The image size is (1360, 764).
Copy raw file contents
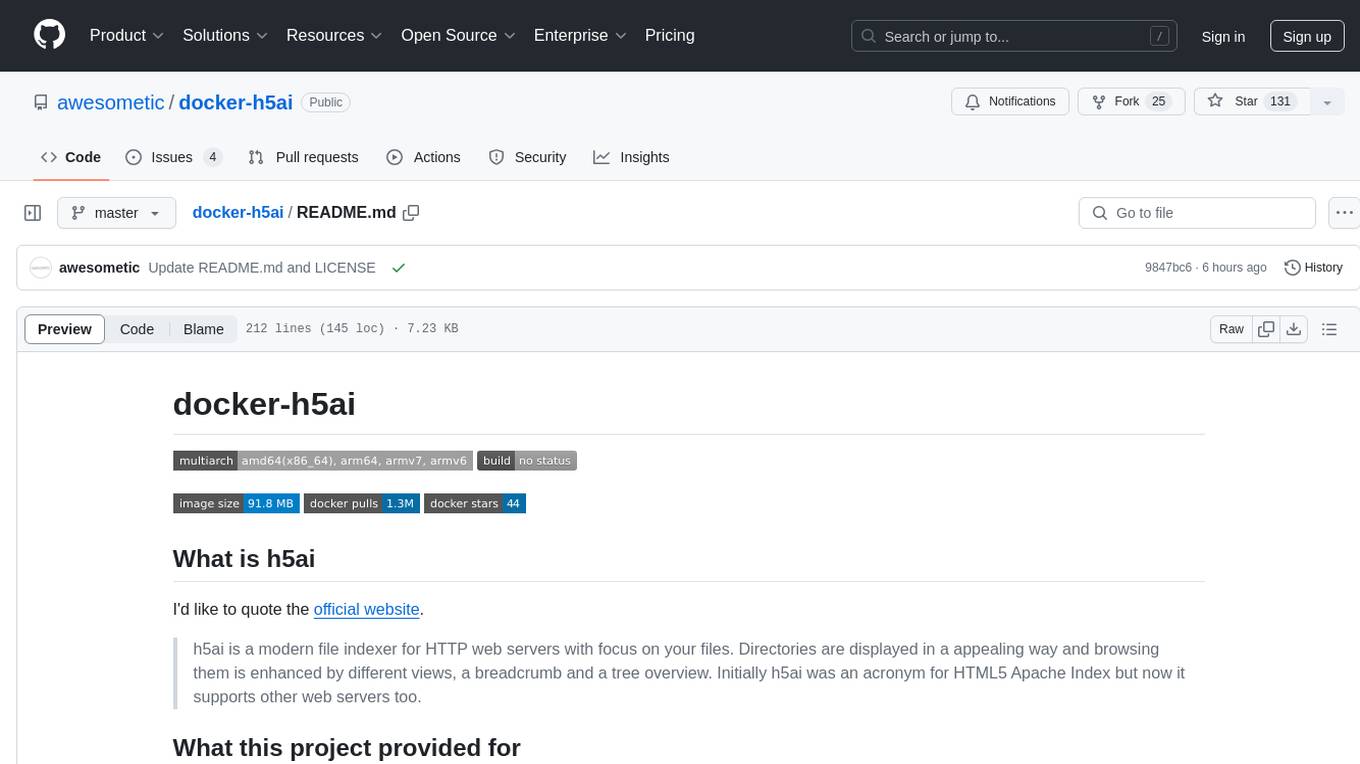pos(1267,329)
